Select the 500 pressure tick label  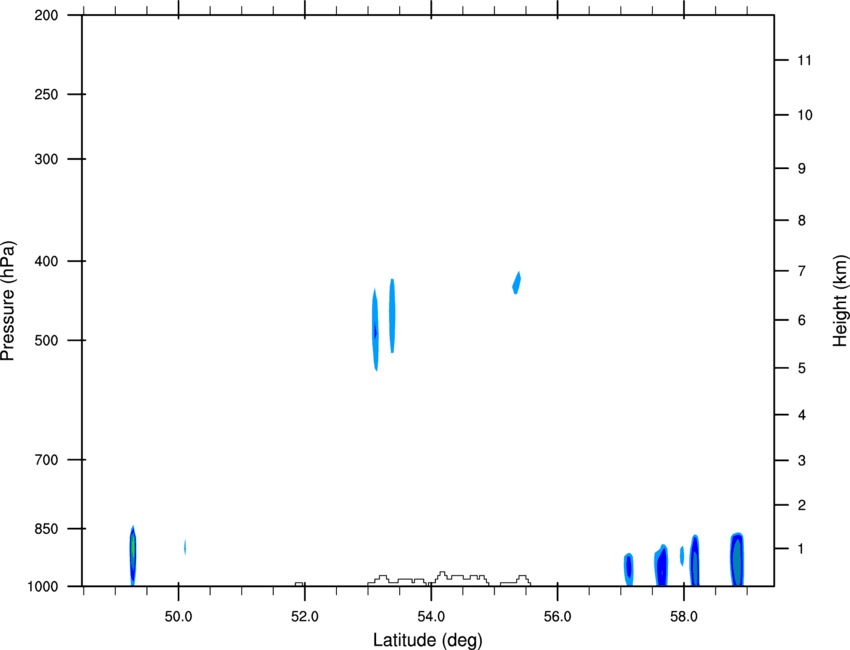[x=47, y=340]
